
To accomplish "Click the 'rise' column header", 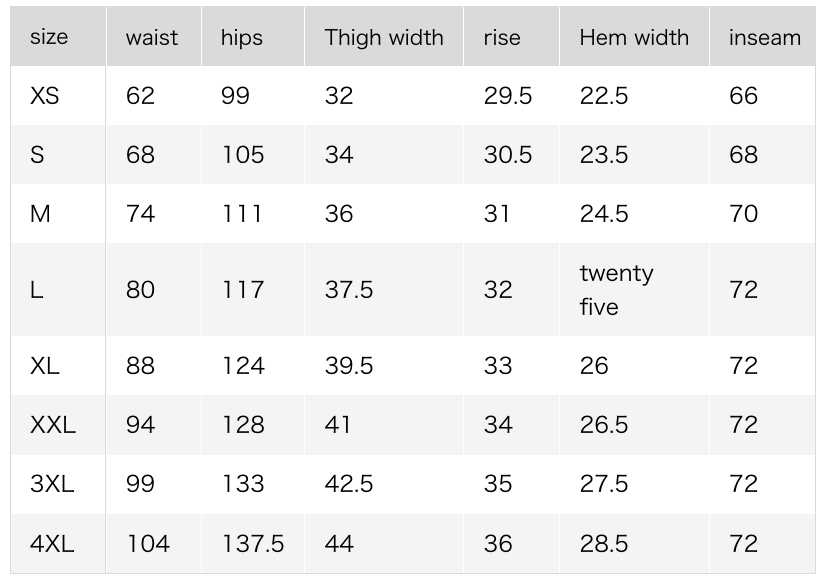I will [x=512, y=37].
